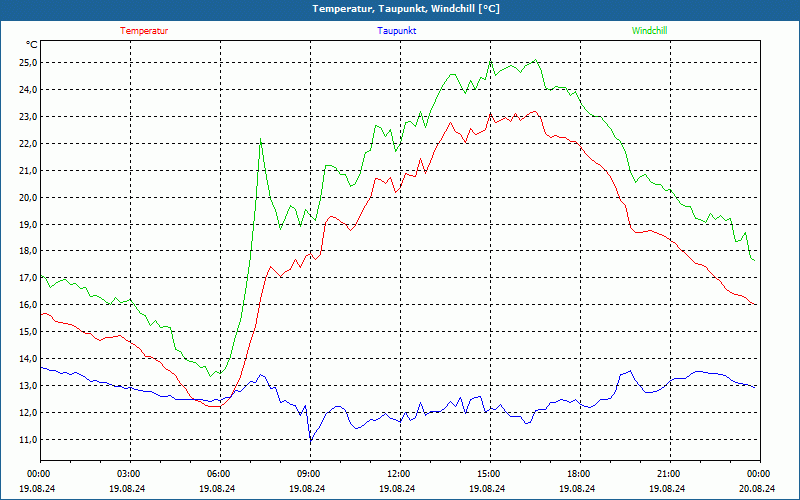This screenshot has height=500, width=800.
Task: Click the 18:00 time axis label
Action: pos(580,474)
